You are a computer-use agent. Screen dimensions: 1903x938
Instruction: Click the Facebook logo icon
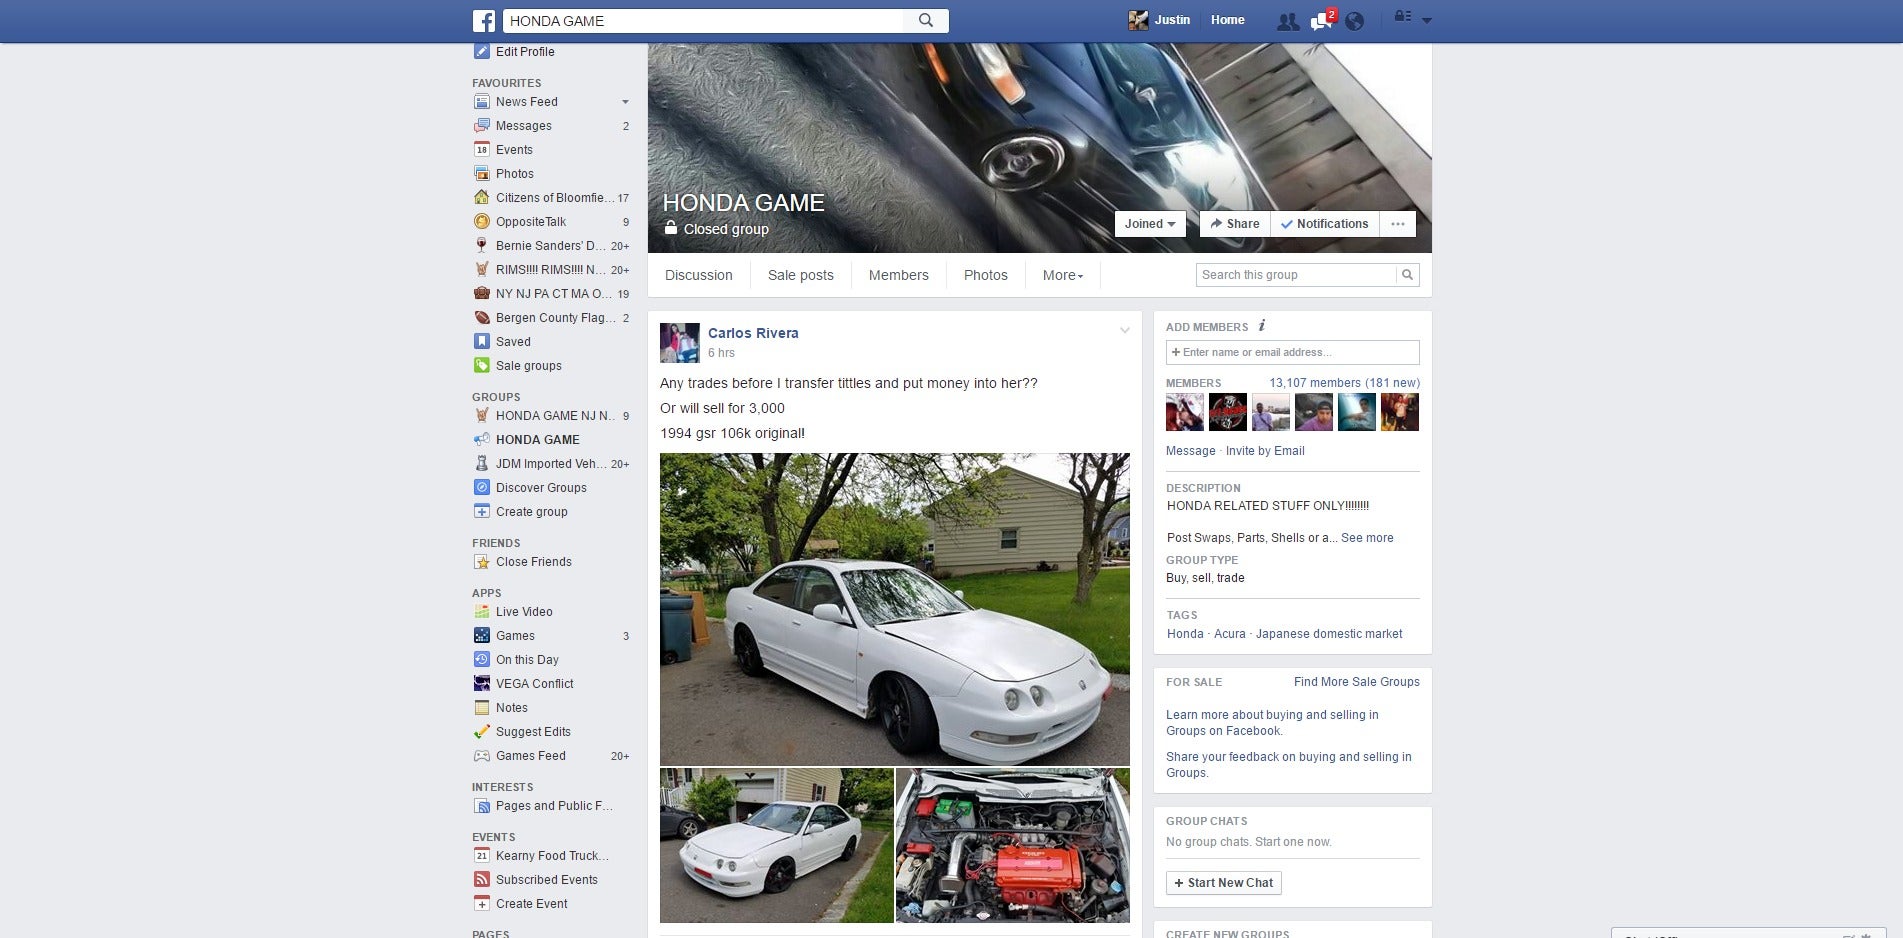tap(484, 20)
